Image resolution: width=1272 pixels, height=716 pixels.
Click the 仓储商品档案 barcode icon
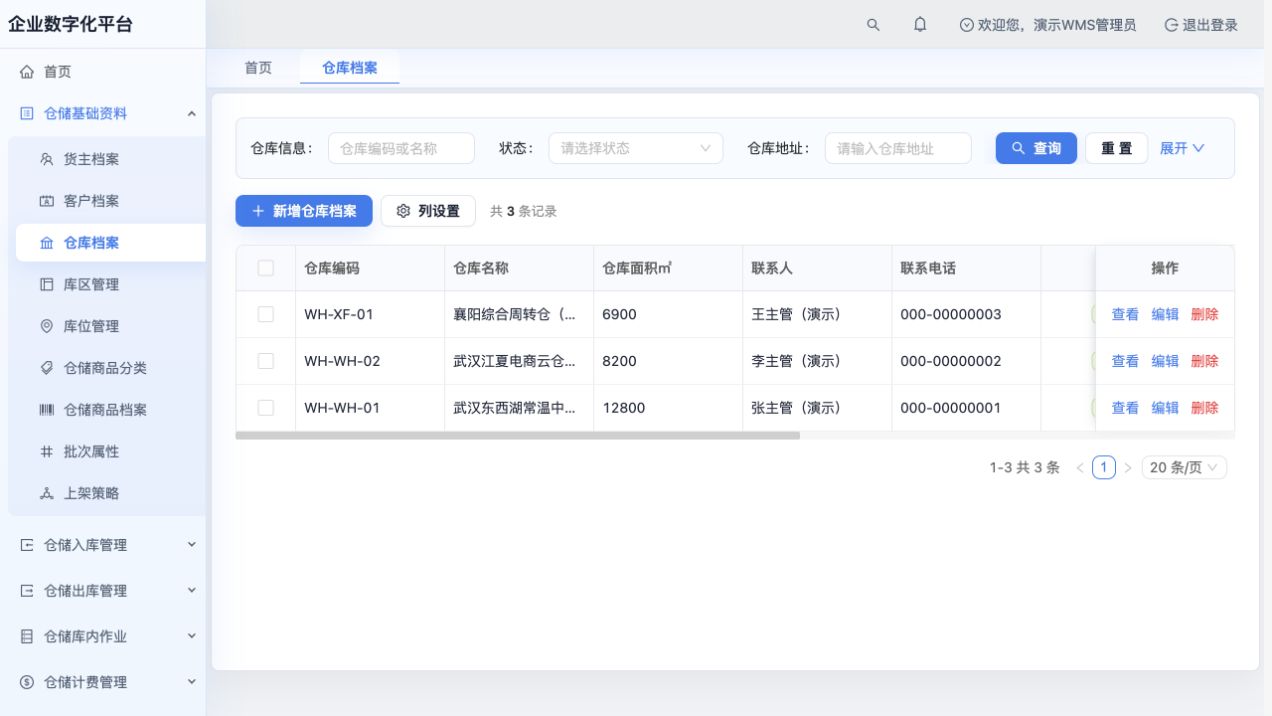46,410
